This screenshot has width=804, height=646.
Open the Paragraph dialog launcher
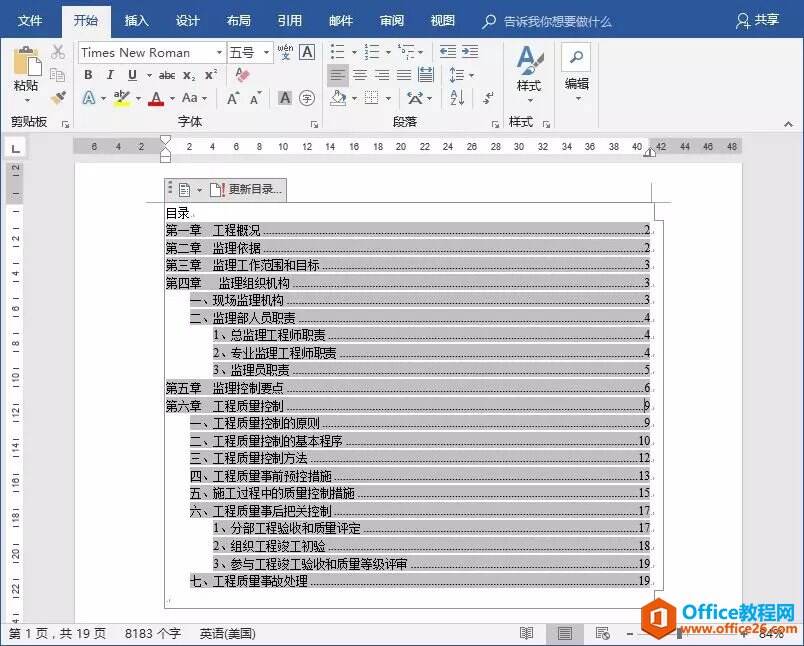(495, 124)
